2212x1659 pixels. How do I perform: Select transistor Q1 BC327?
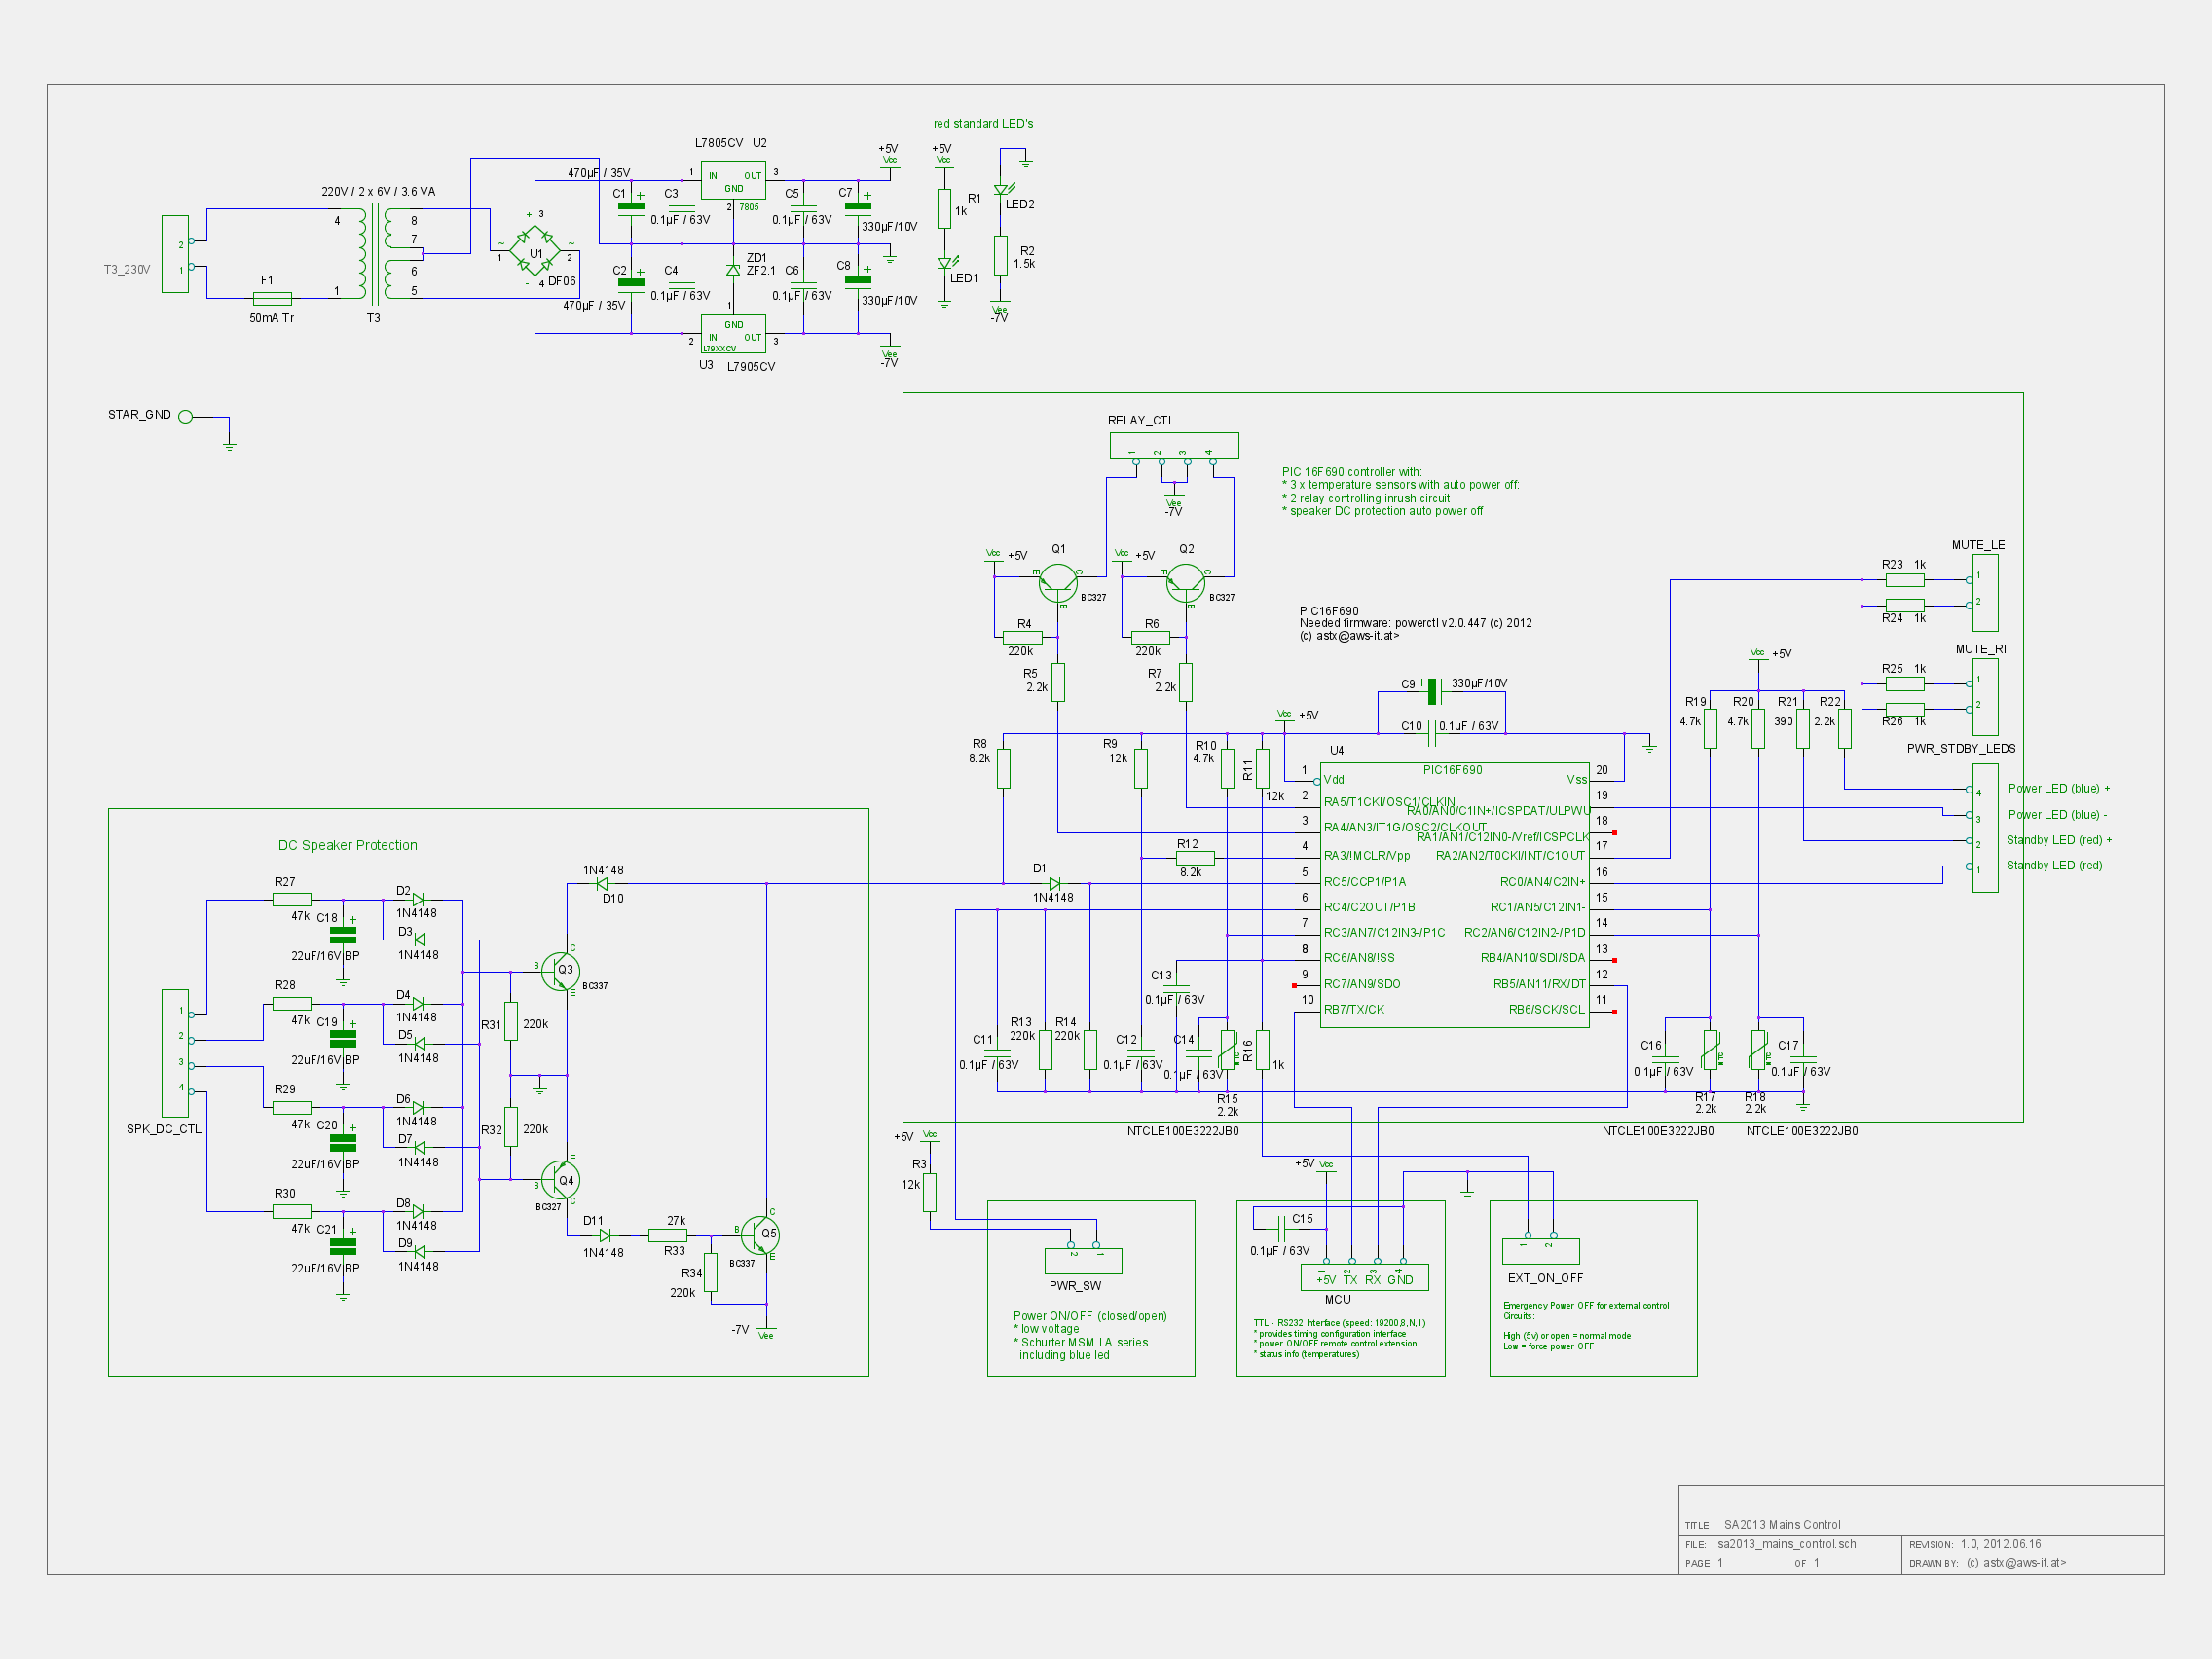[x=1058, y=583]
